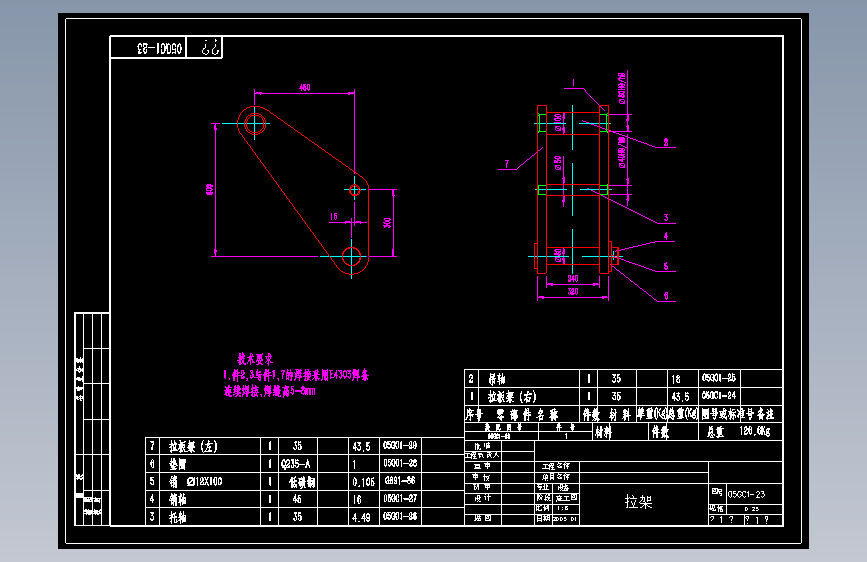
Task: Click the horizontal dimension "460" above side view
Action: tap(305, 87)
